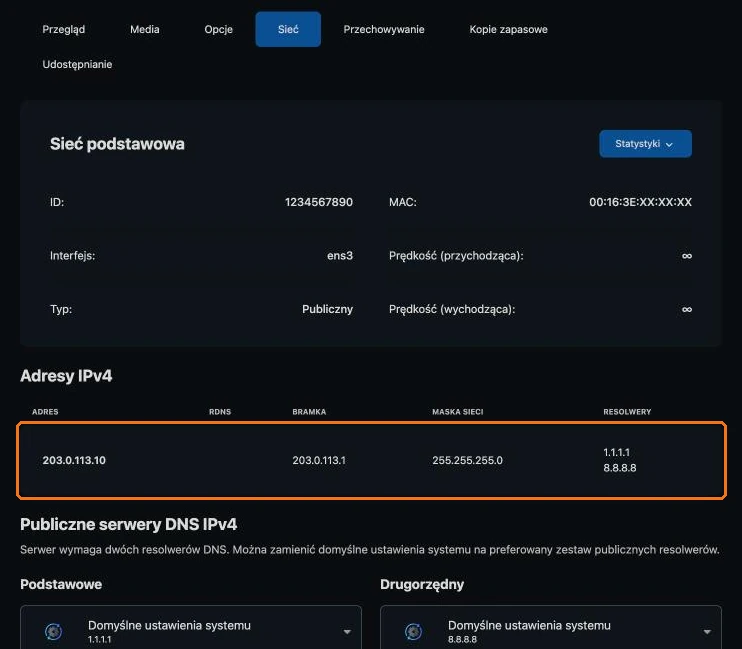Click the Prędkość (przychodząca) label
This screenshot has width=742, height=649.
(456, 256)
